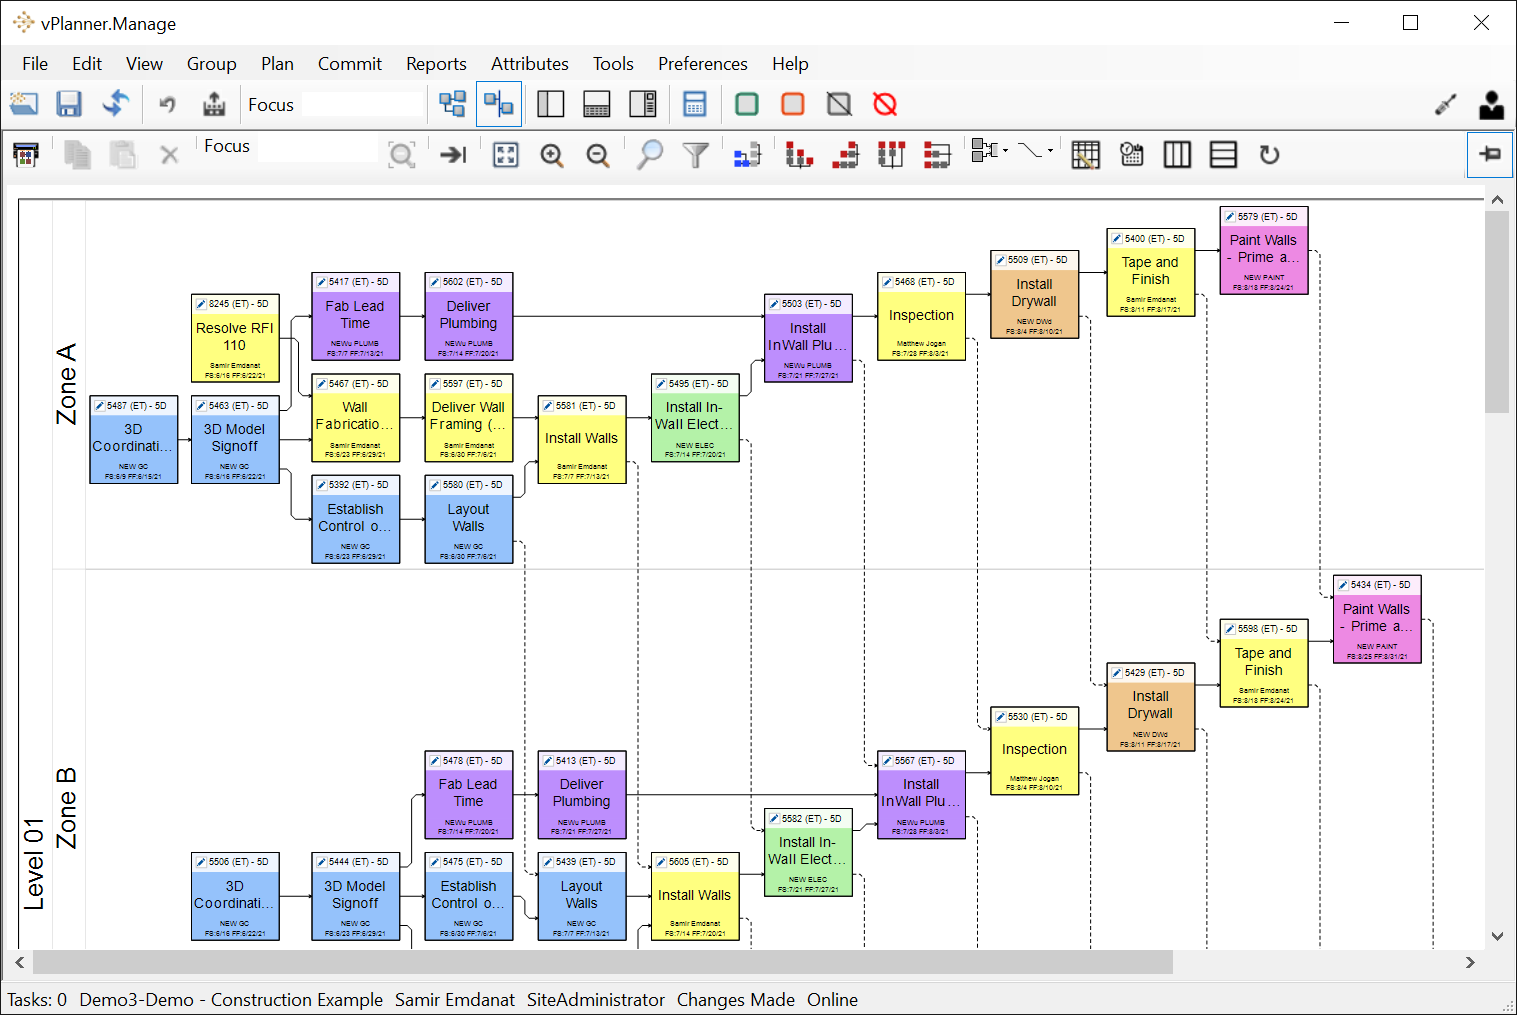Toggle the pin panel button
The width and height of the screenshot is (1517, 1015).
click(1490, 154)
